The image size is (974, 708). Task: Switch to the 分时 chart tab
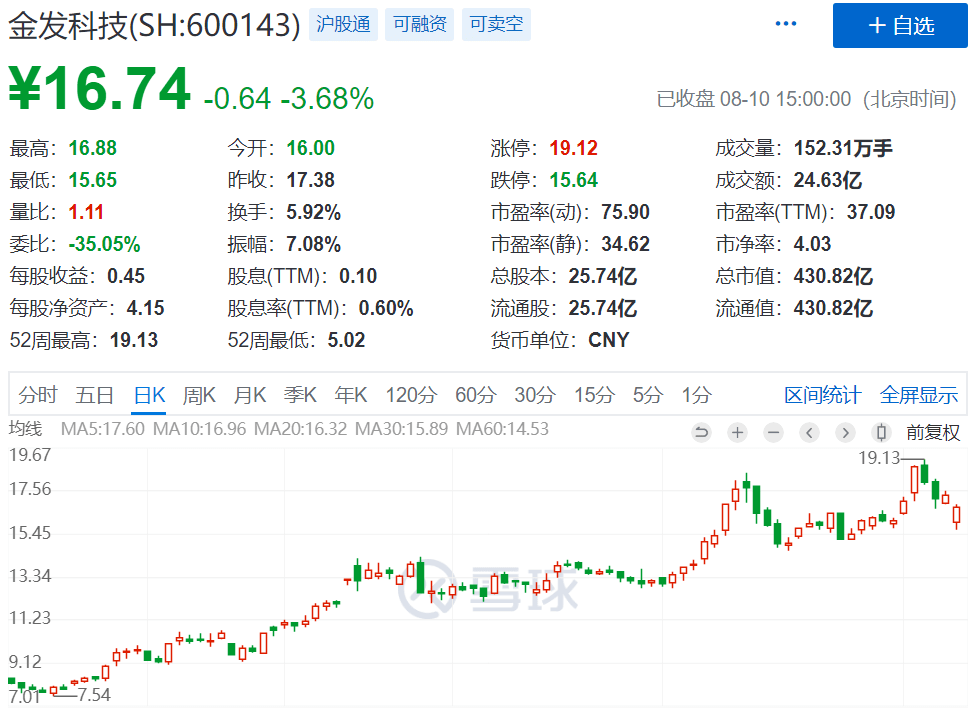[x=38, y=395]
